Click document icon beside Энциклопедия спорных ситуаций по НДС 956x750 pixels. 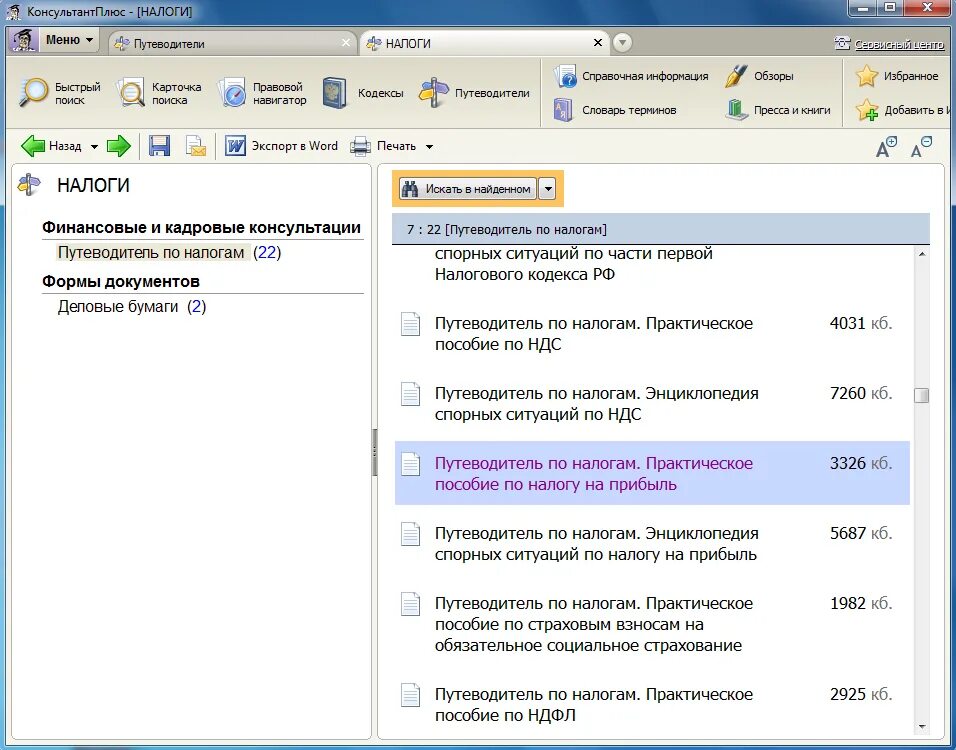pos(410,394)
